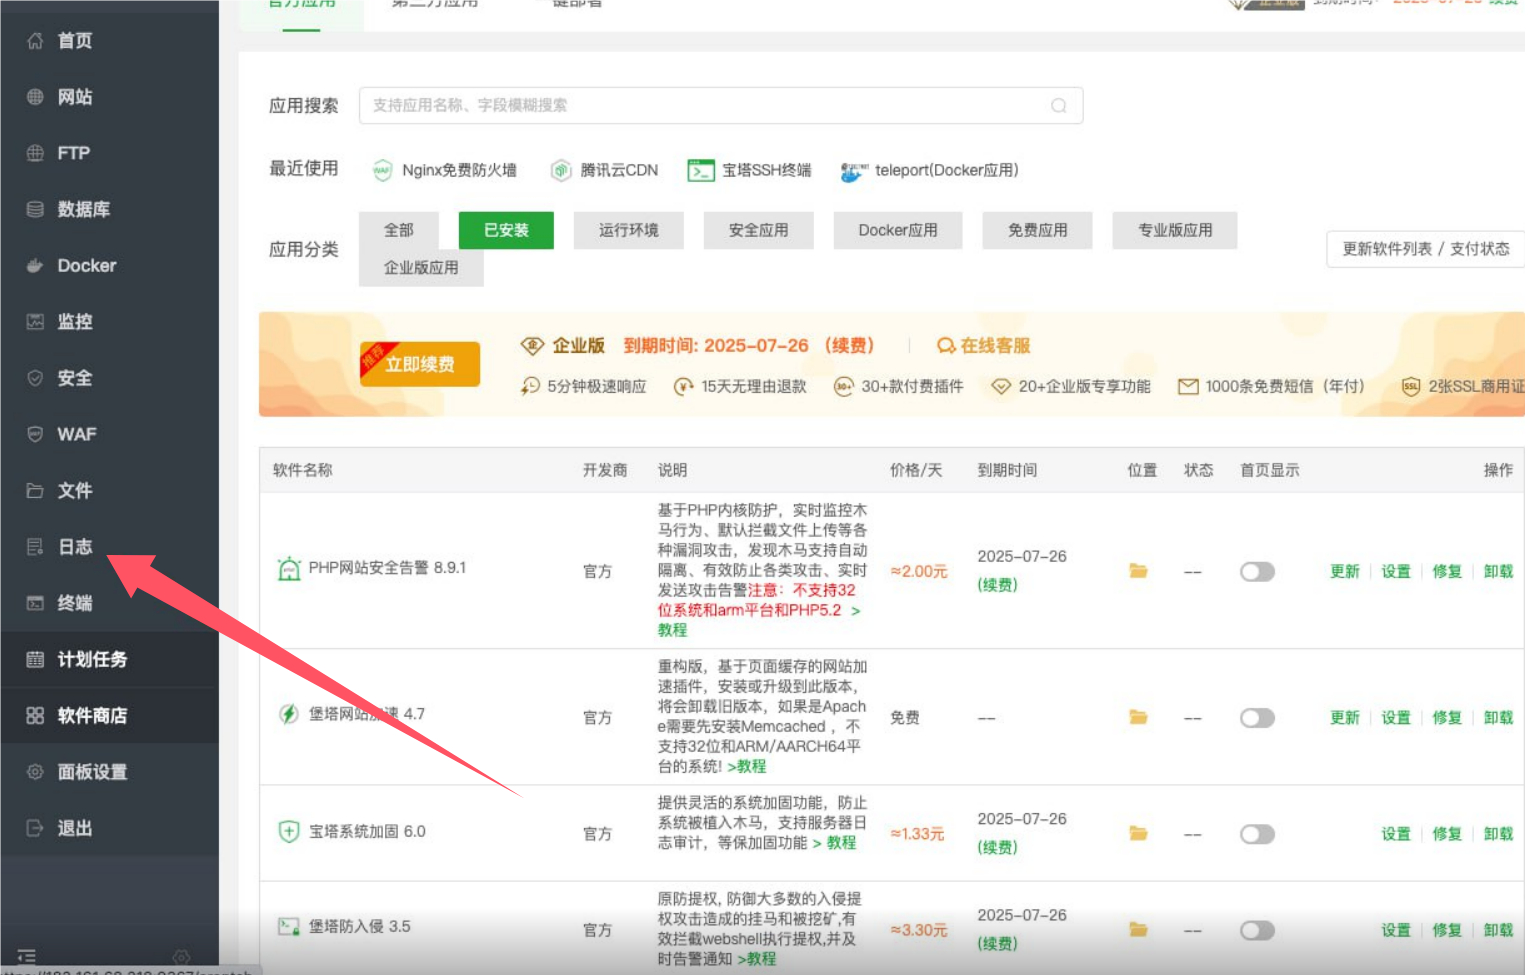This screenshot has height=975, width=1525.
Task: Click 卸载 for PHP网站安全告警
Action: tap(1498, 572)
